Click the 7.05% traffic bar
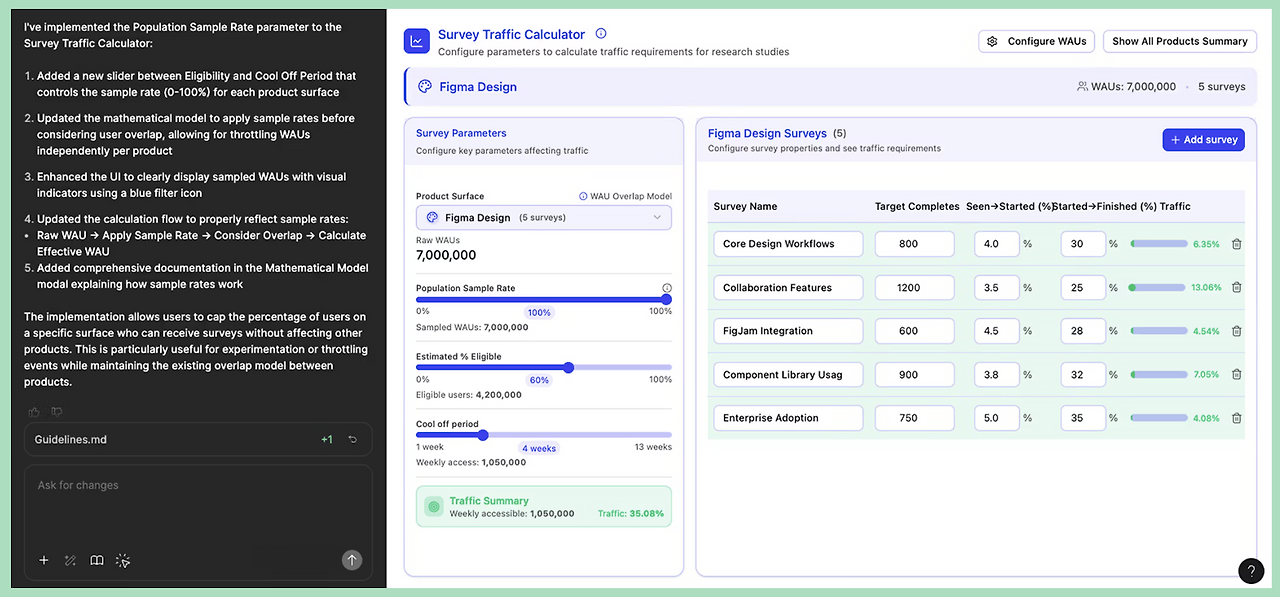This screenshot has width=1280, height=597. [1158, 375]
